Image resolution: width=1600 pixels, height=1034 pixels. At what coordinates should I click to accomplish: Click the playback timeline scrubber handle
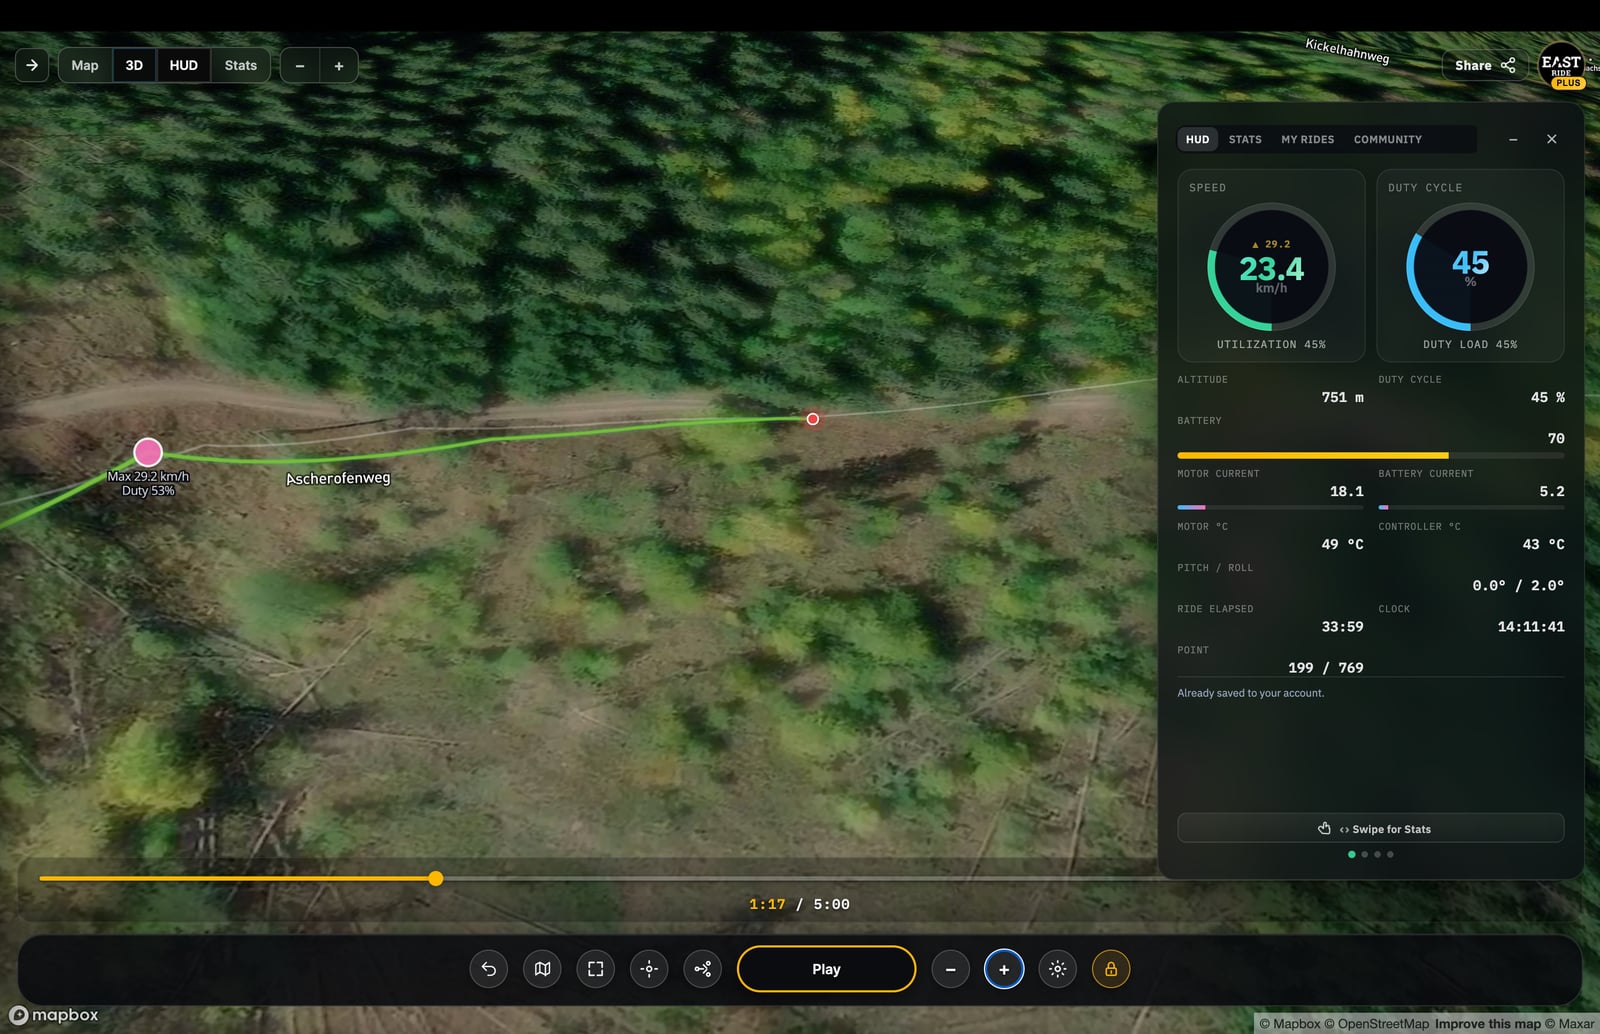click(436, 878)
